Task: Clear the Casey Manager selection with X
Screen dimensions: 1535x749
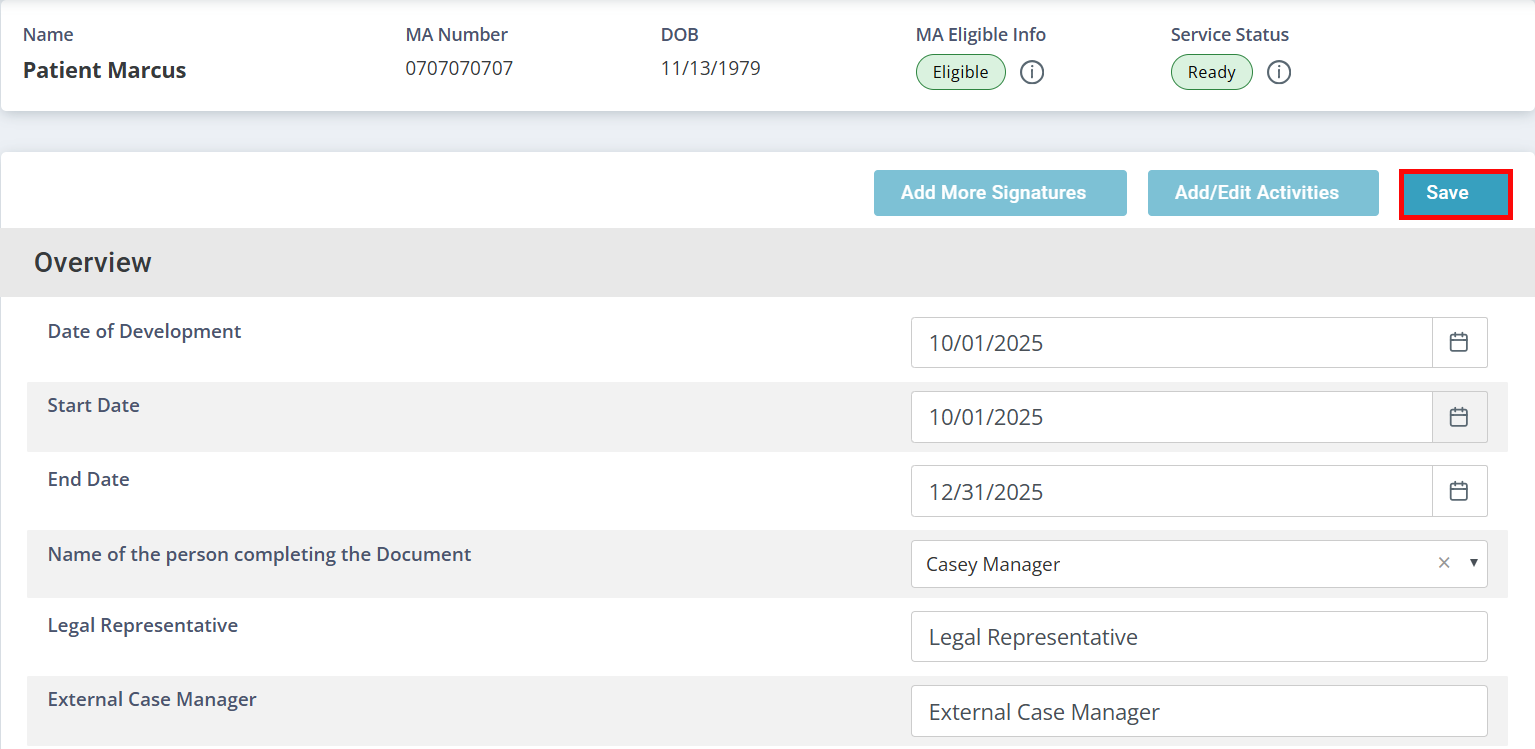Action: 1443,563
